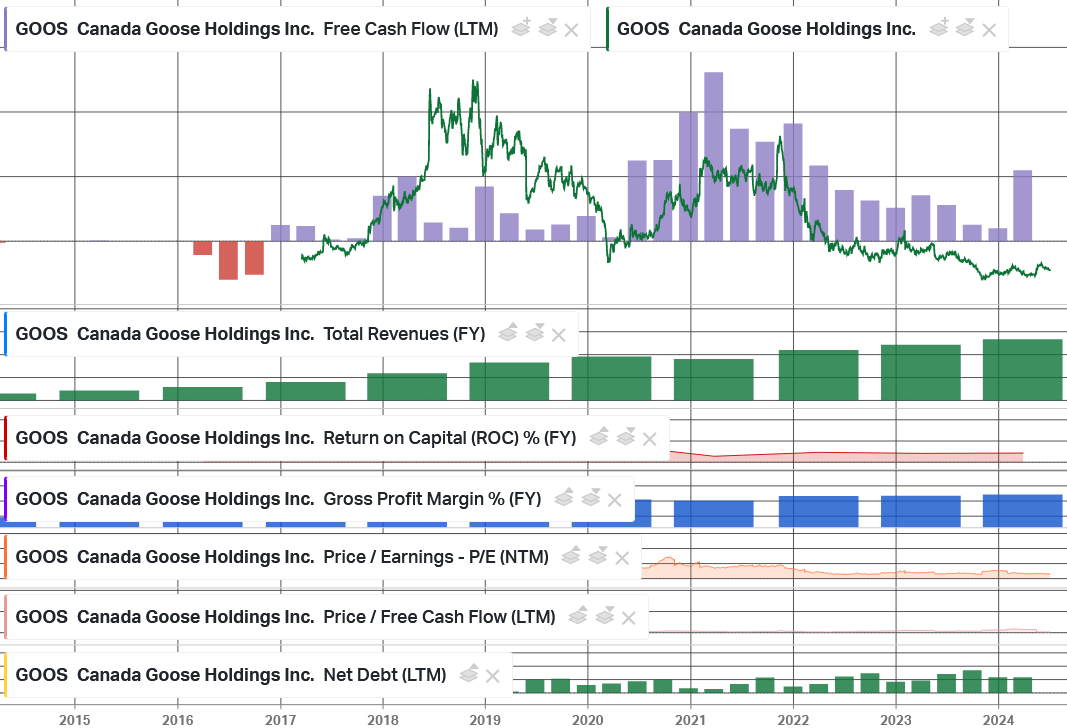Click the rightmost blue Gross Profit Margin bar
The width and height of the screenshot is (1067, 728).
1023,510
